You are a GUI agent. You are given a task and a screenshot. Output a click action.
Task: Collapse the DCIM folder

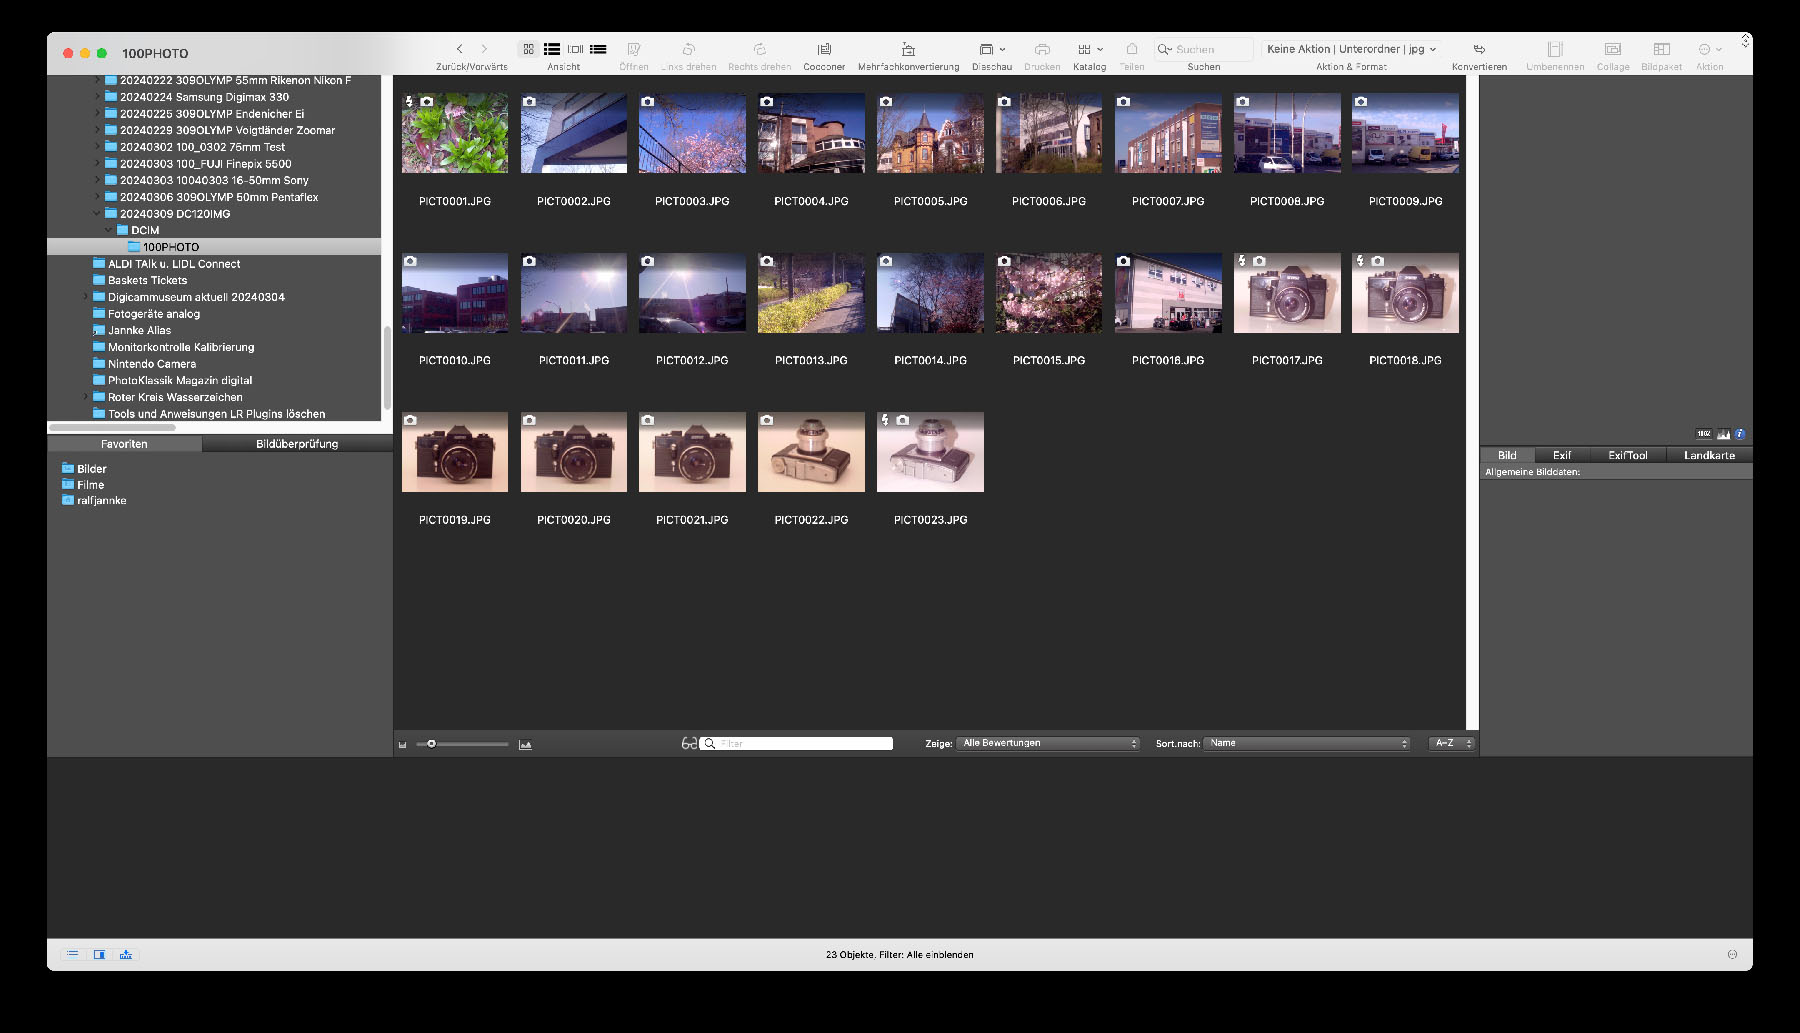click(x=109, y=230)
